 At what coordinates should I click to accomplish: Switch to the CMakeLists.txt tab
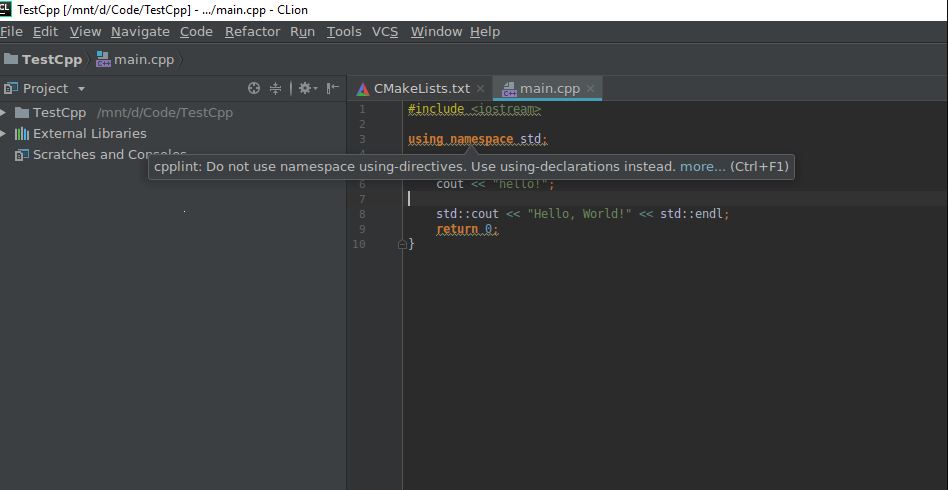click(421, 88)
